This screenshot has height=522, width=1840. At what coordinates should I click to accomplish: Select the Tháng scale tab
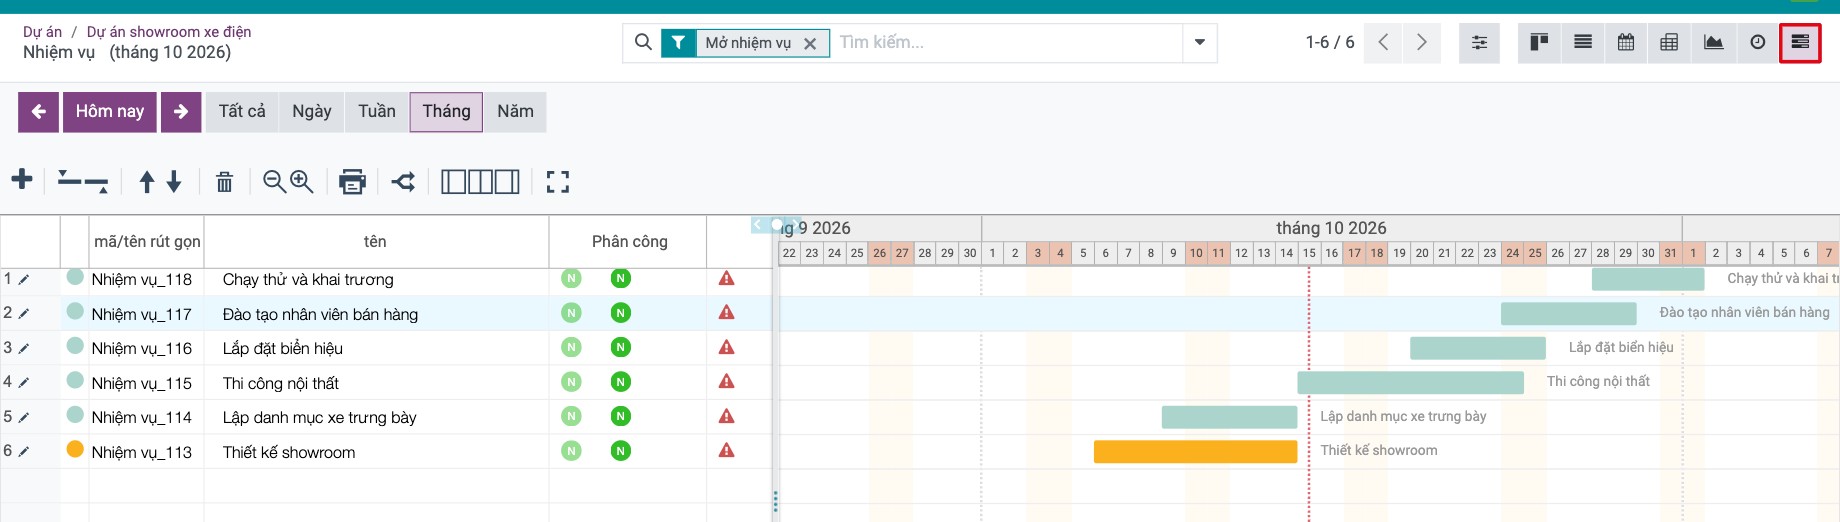[x=446, y=111]
